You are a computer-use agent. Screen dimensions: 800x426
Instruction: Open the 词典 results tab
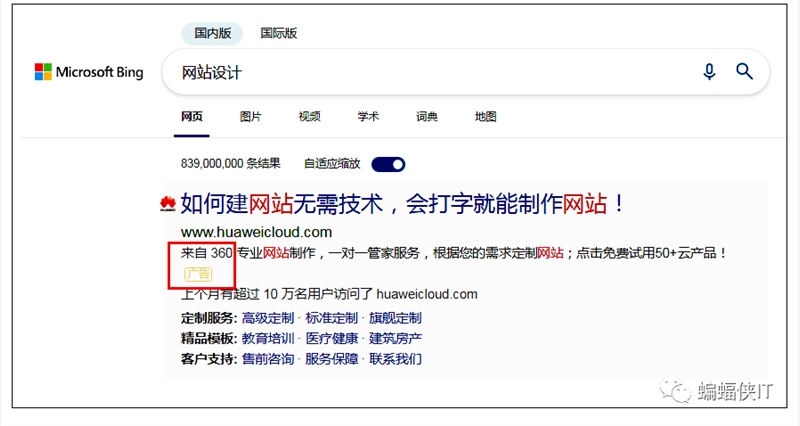pos(427,117)
